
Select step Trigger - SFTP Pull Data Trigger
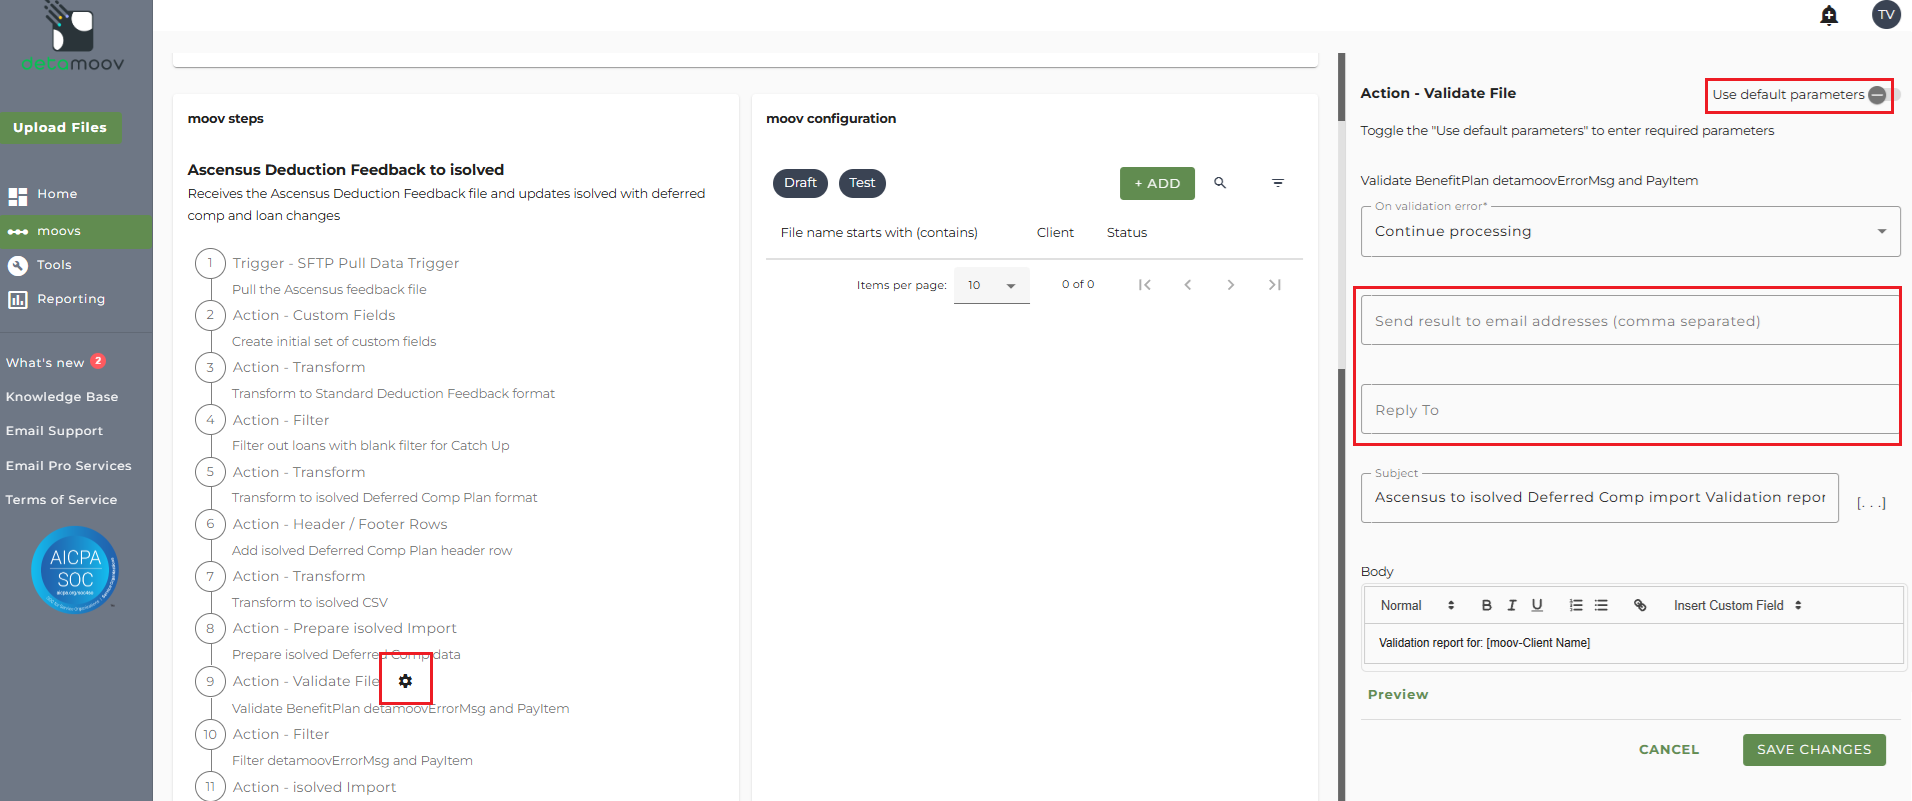coord(345,263)
